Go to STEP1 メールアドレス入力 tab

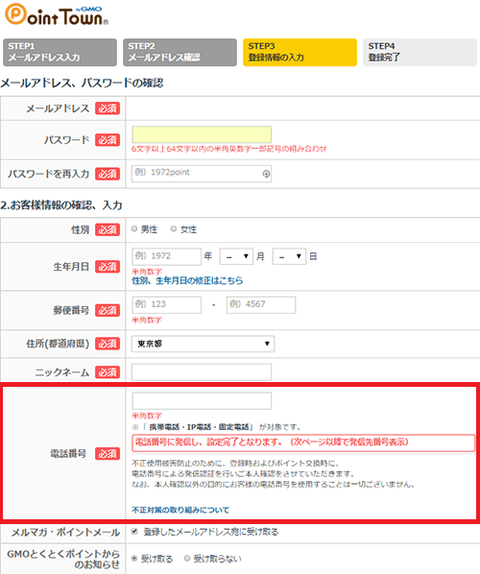(60, 52)
